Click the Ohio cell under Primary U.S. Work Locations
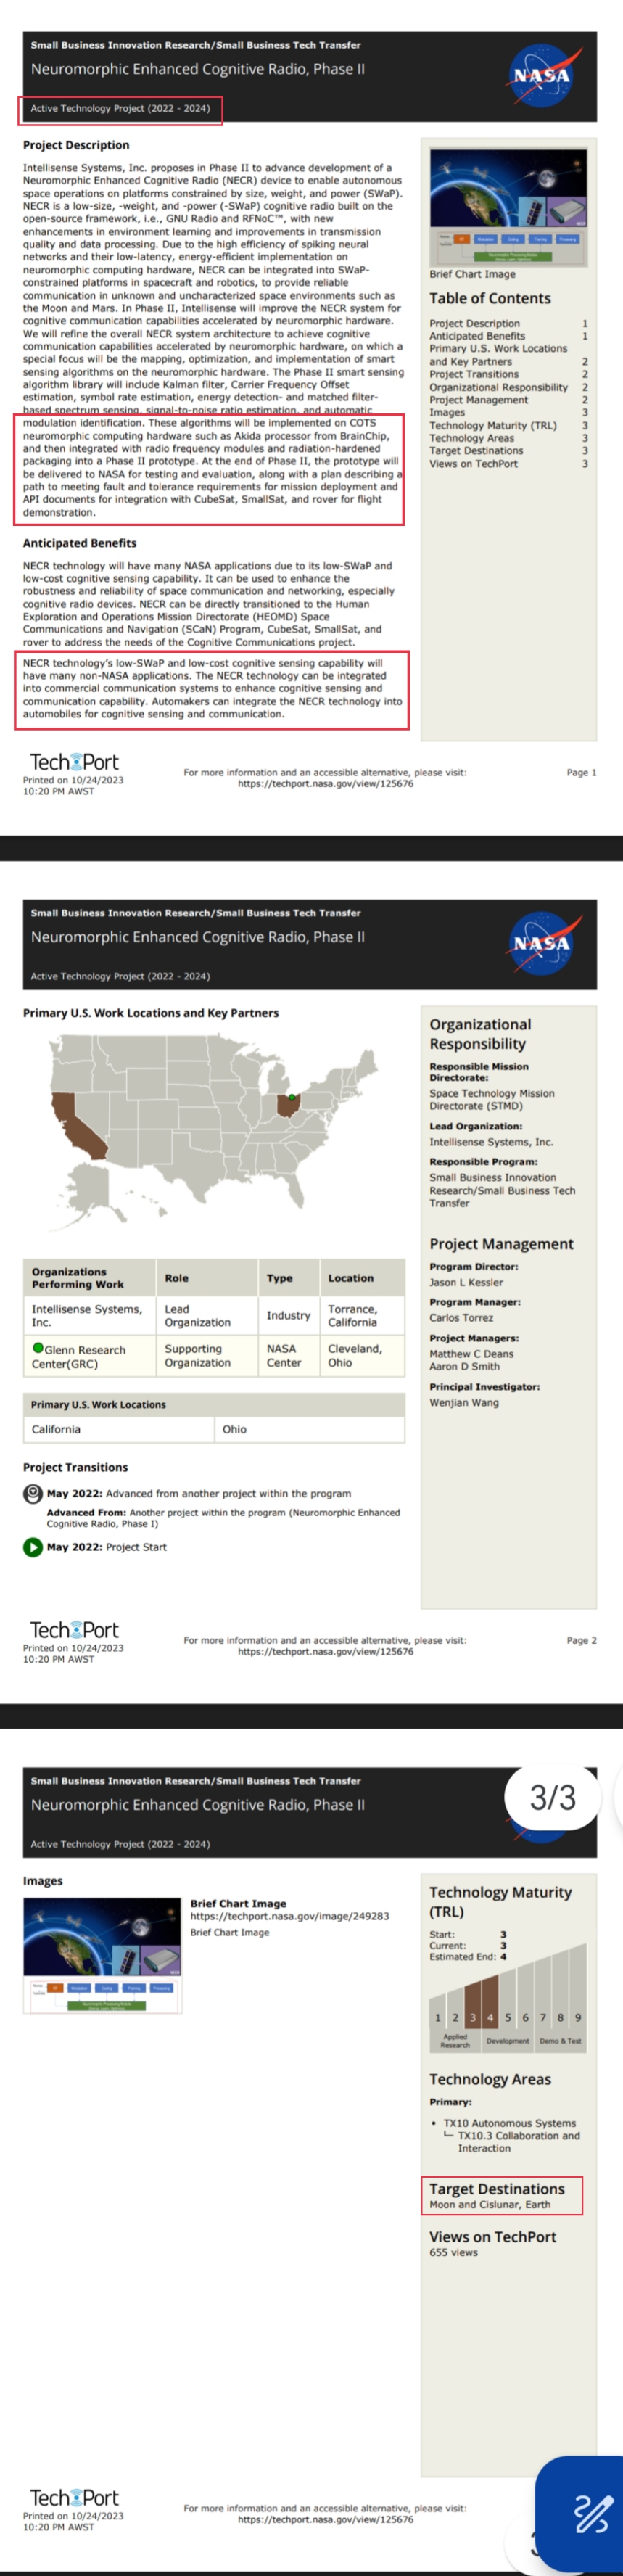The image size is (623, 2576). [x=235, y=1429]
